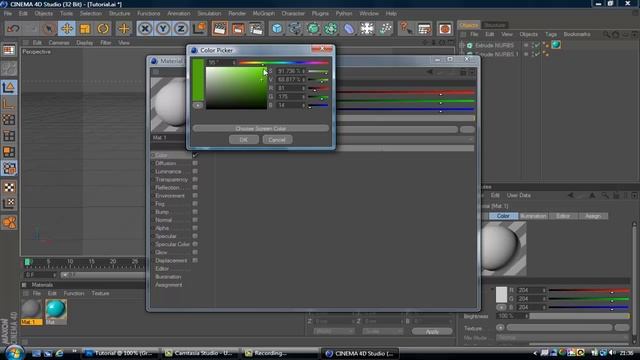The height and width of the screenshot is (360, 640).
Task: Click the hue rainbow slider
Action: tap(284, 63)
